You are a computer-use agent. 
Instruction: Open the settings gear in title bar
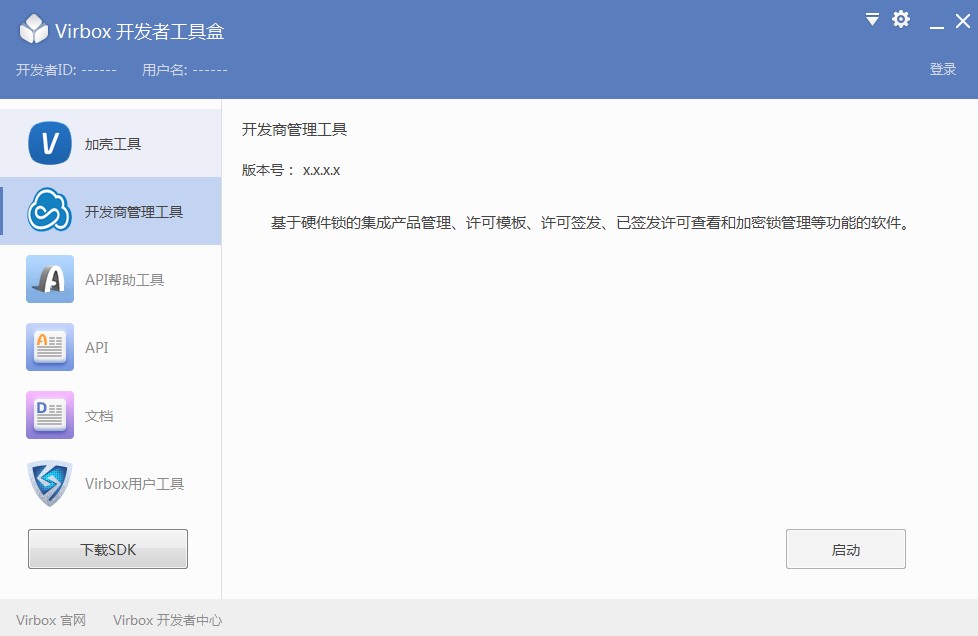click(x=900, y=18)
